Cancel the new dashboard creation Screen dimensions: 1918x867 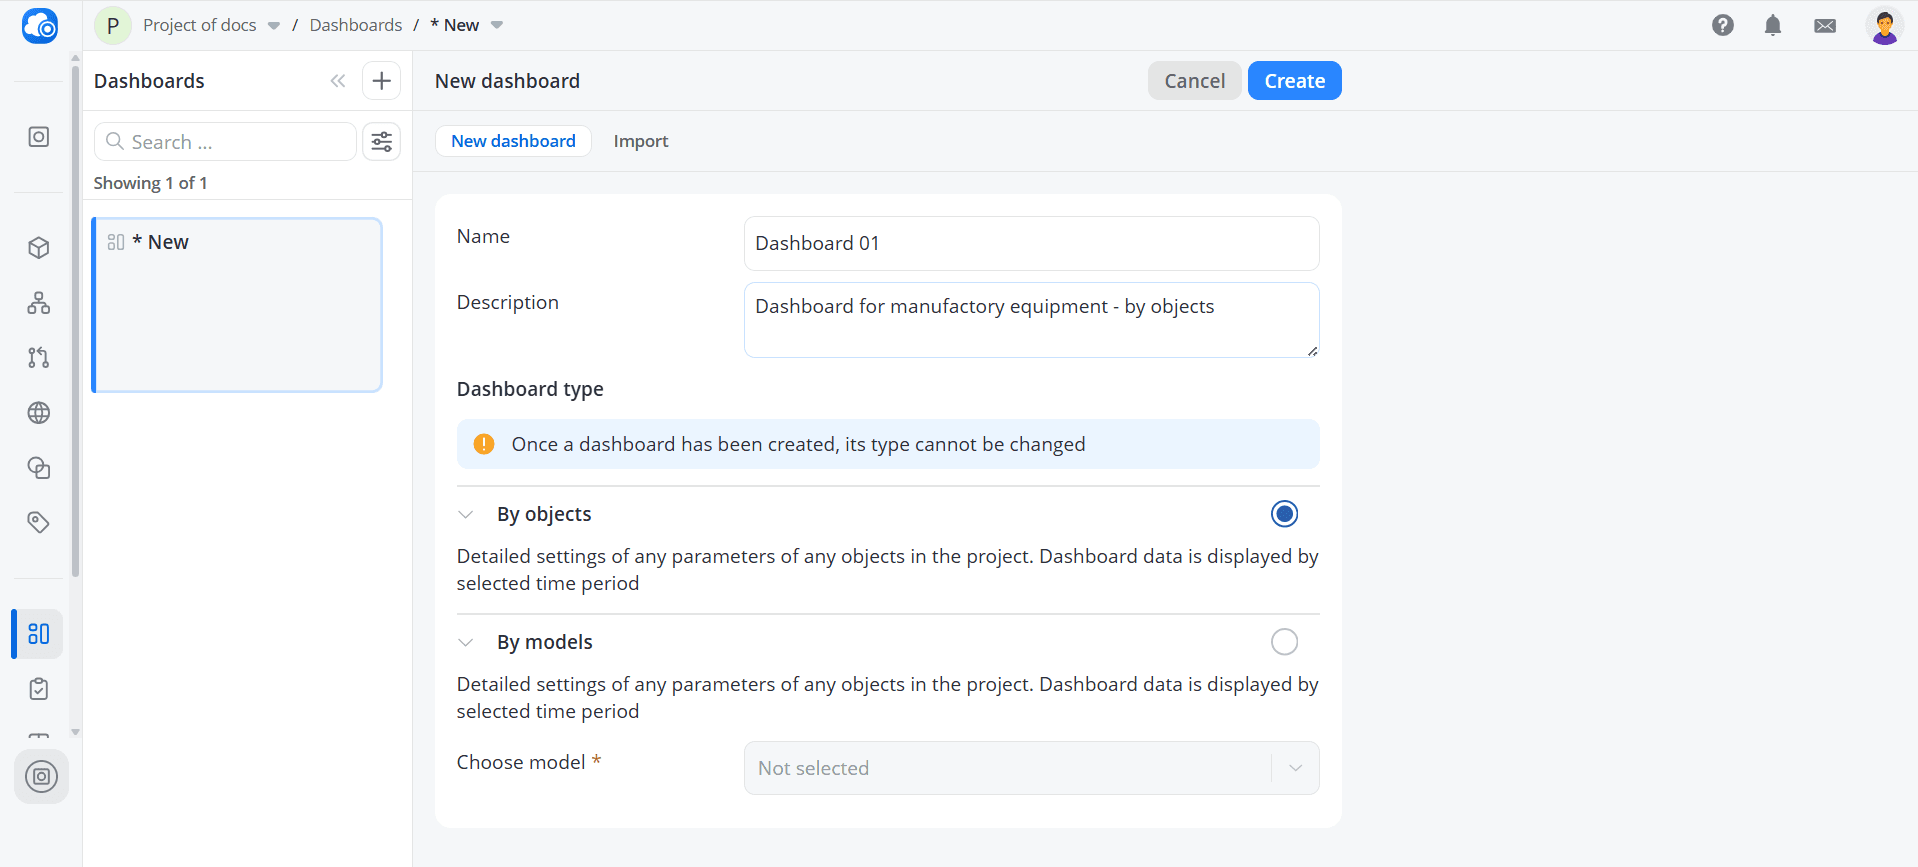tap(1194, 81)
